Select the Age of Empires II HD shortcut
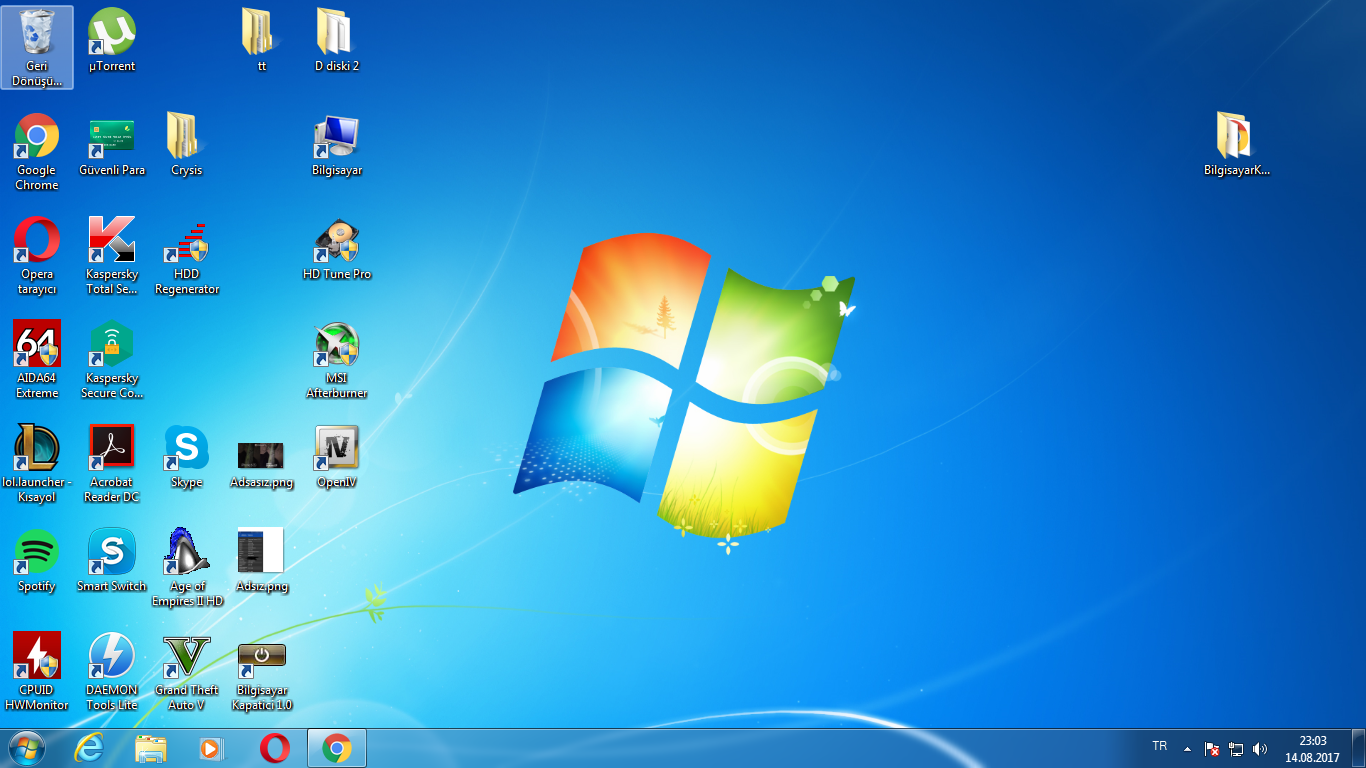This screenshot has height=768, width=1366. click(187, 567)
